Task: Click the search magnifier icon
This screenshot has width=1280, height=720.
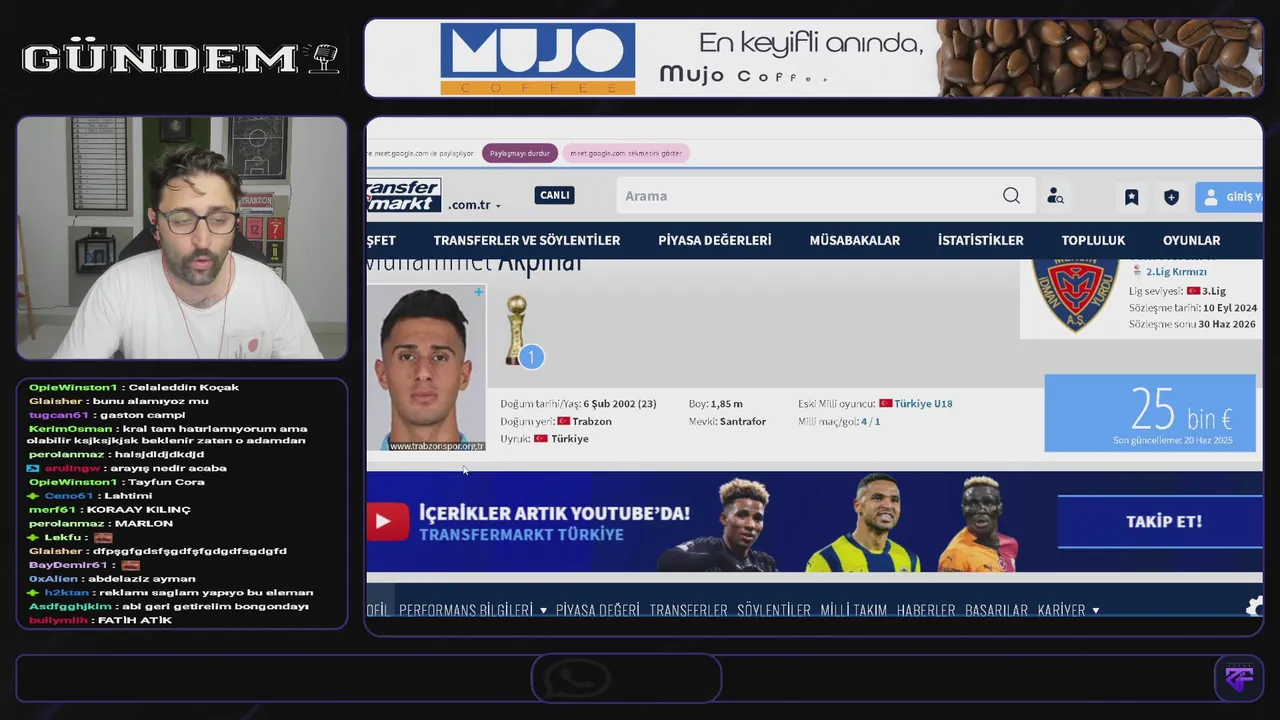Action: [x=1011, y=196]
